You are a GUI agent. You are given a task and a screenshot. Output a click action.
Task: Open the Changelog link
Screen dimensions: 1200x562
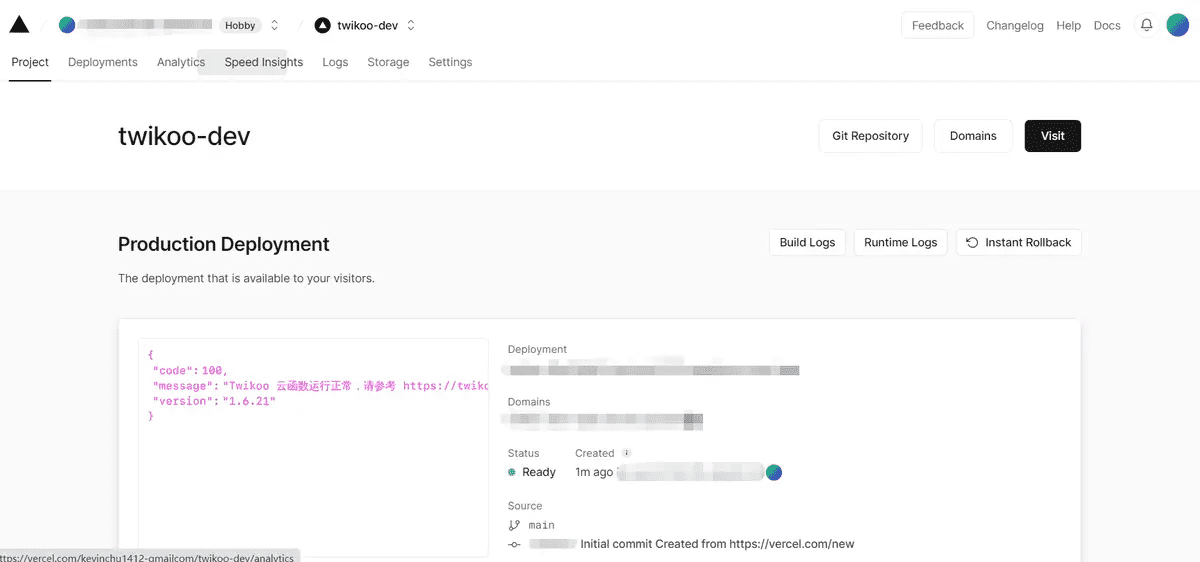pyautogui.click(x=1014, y=25)
